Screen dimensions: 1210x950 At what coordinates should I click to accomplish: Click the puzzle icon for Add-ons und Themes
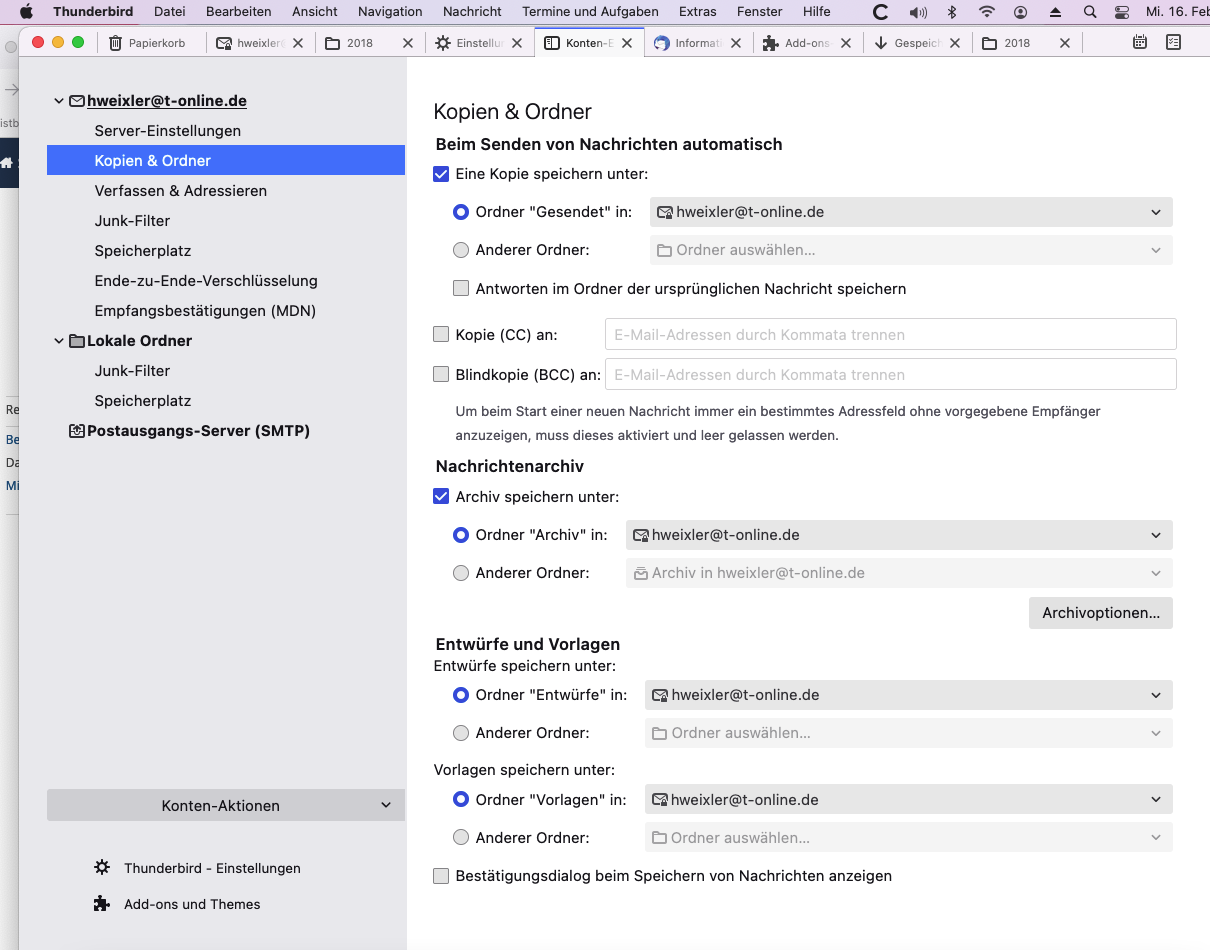(x=101, y=904)
